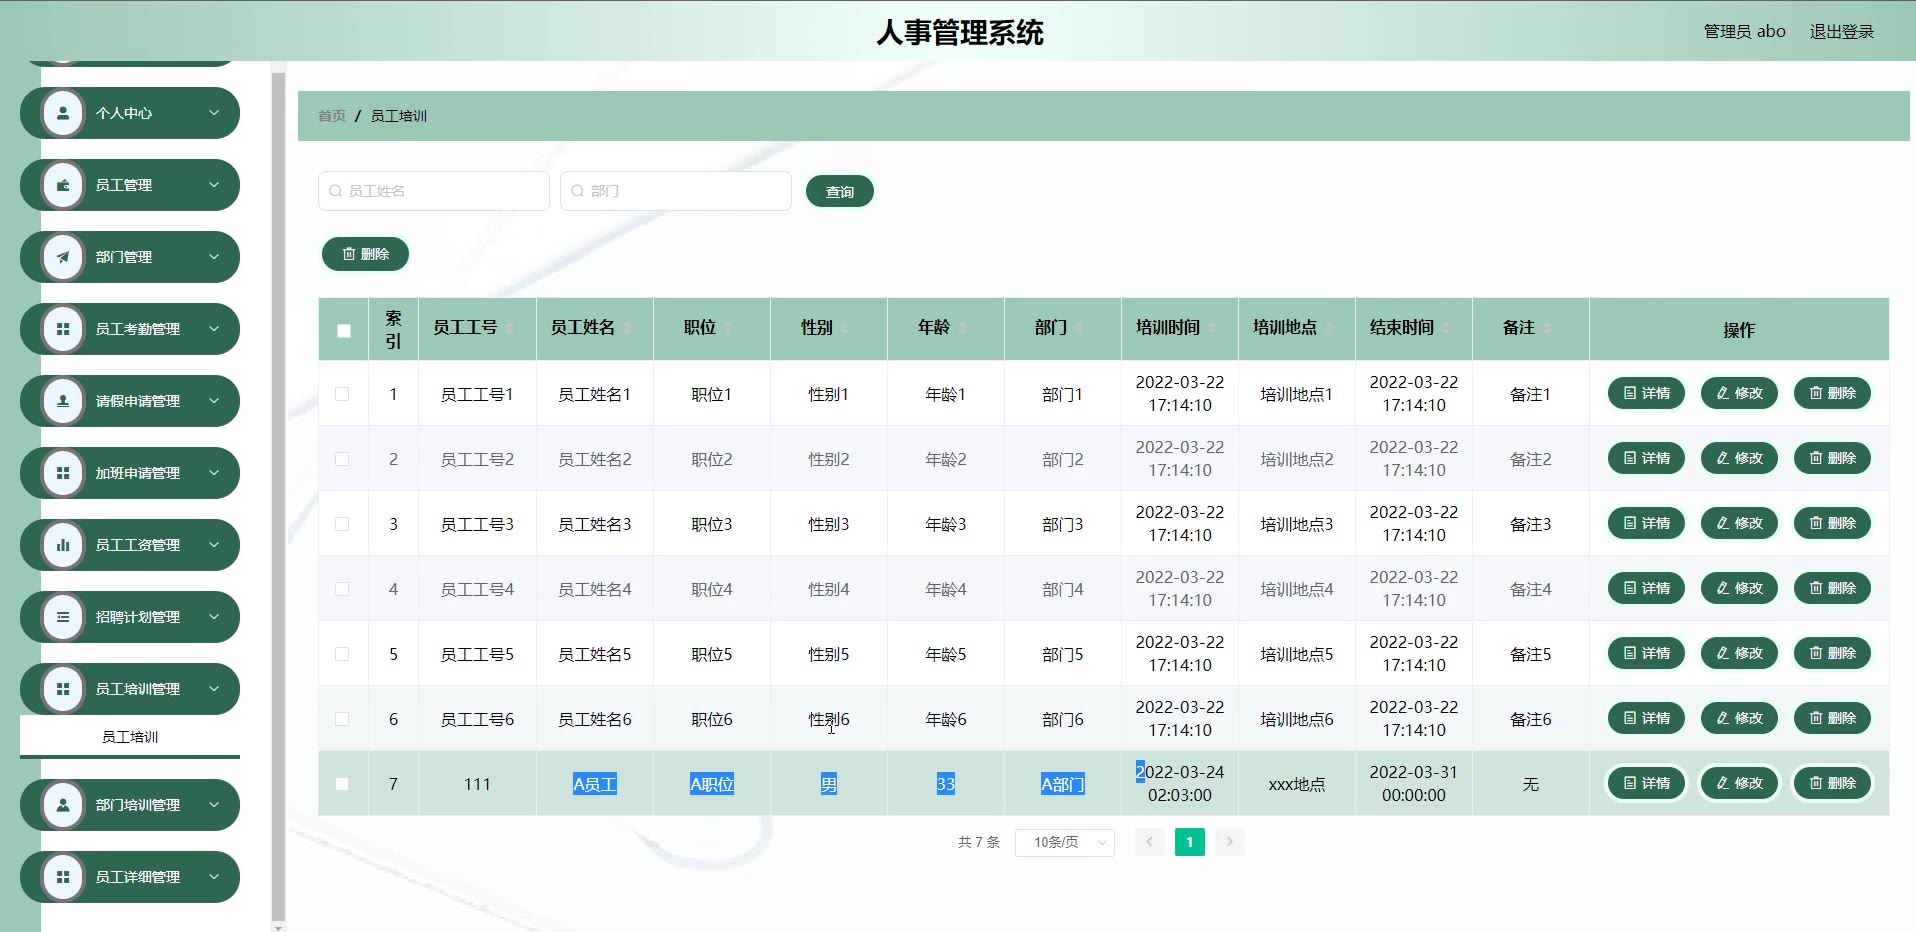Click the sort icon beside 员工工号 header
Image resolution: width=1916 pixels, height=932 pixels.
click(x=510, y=328)
